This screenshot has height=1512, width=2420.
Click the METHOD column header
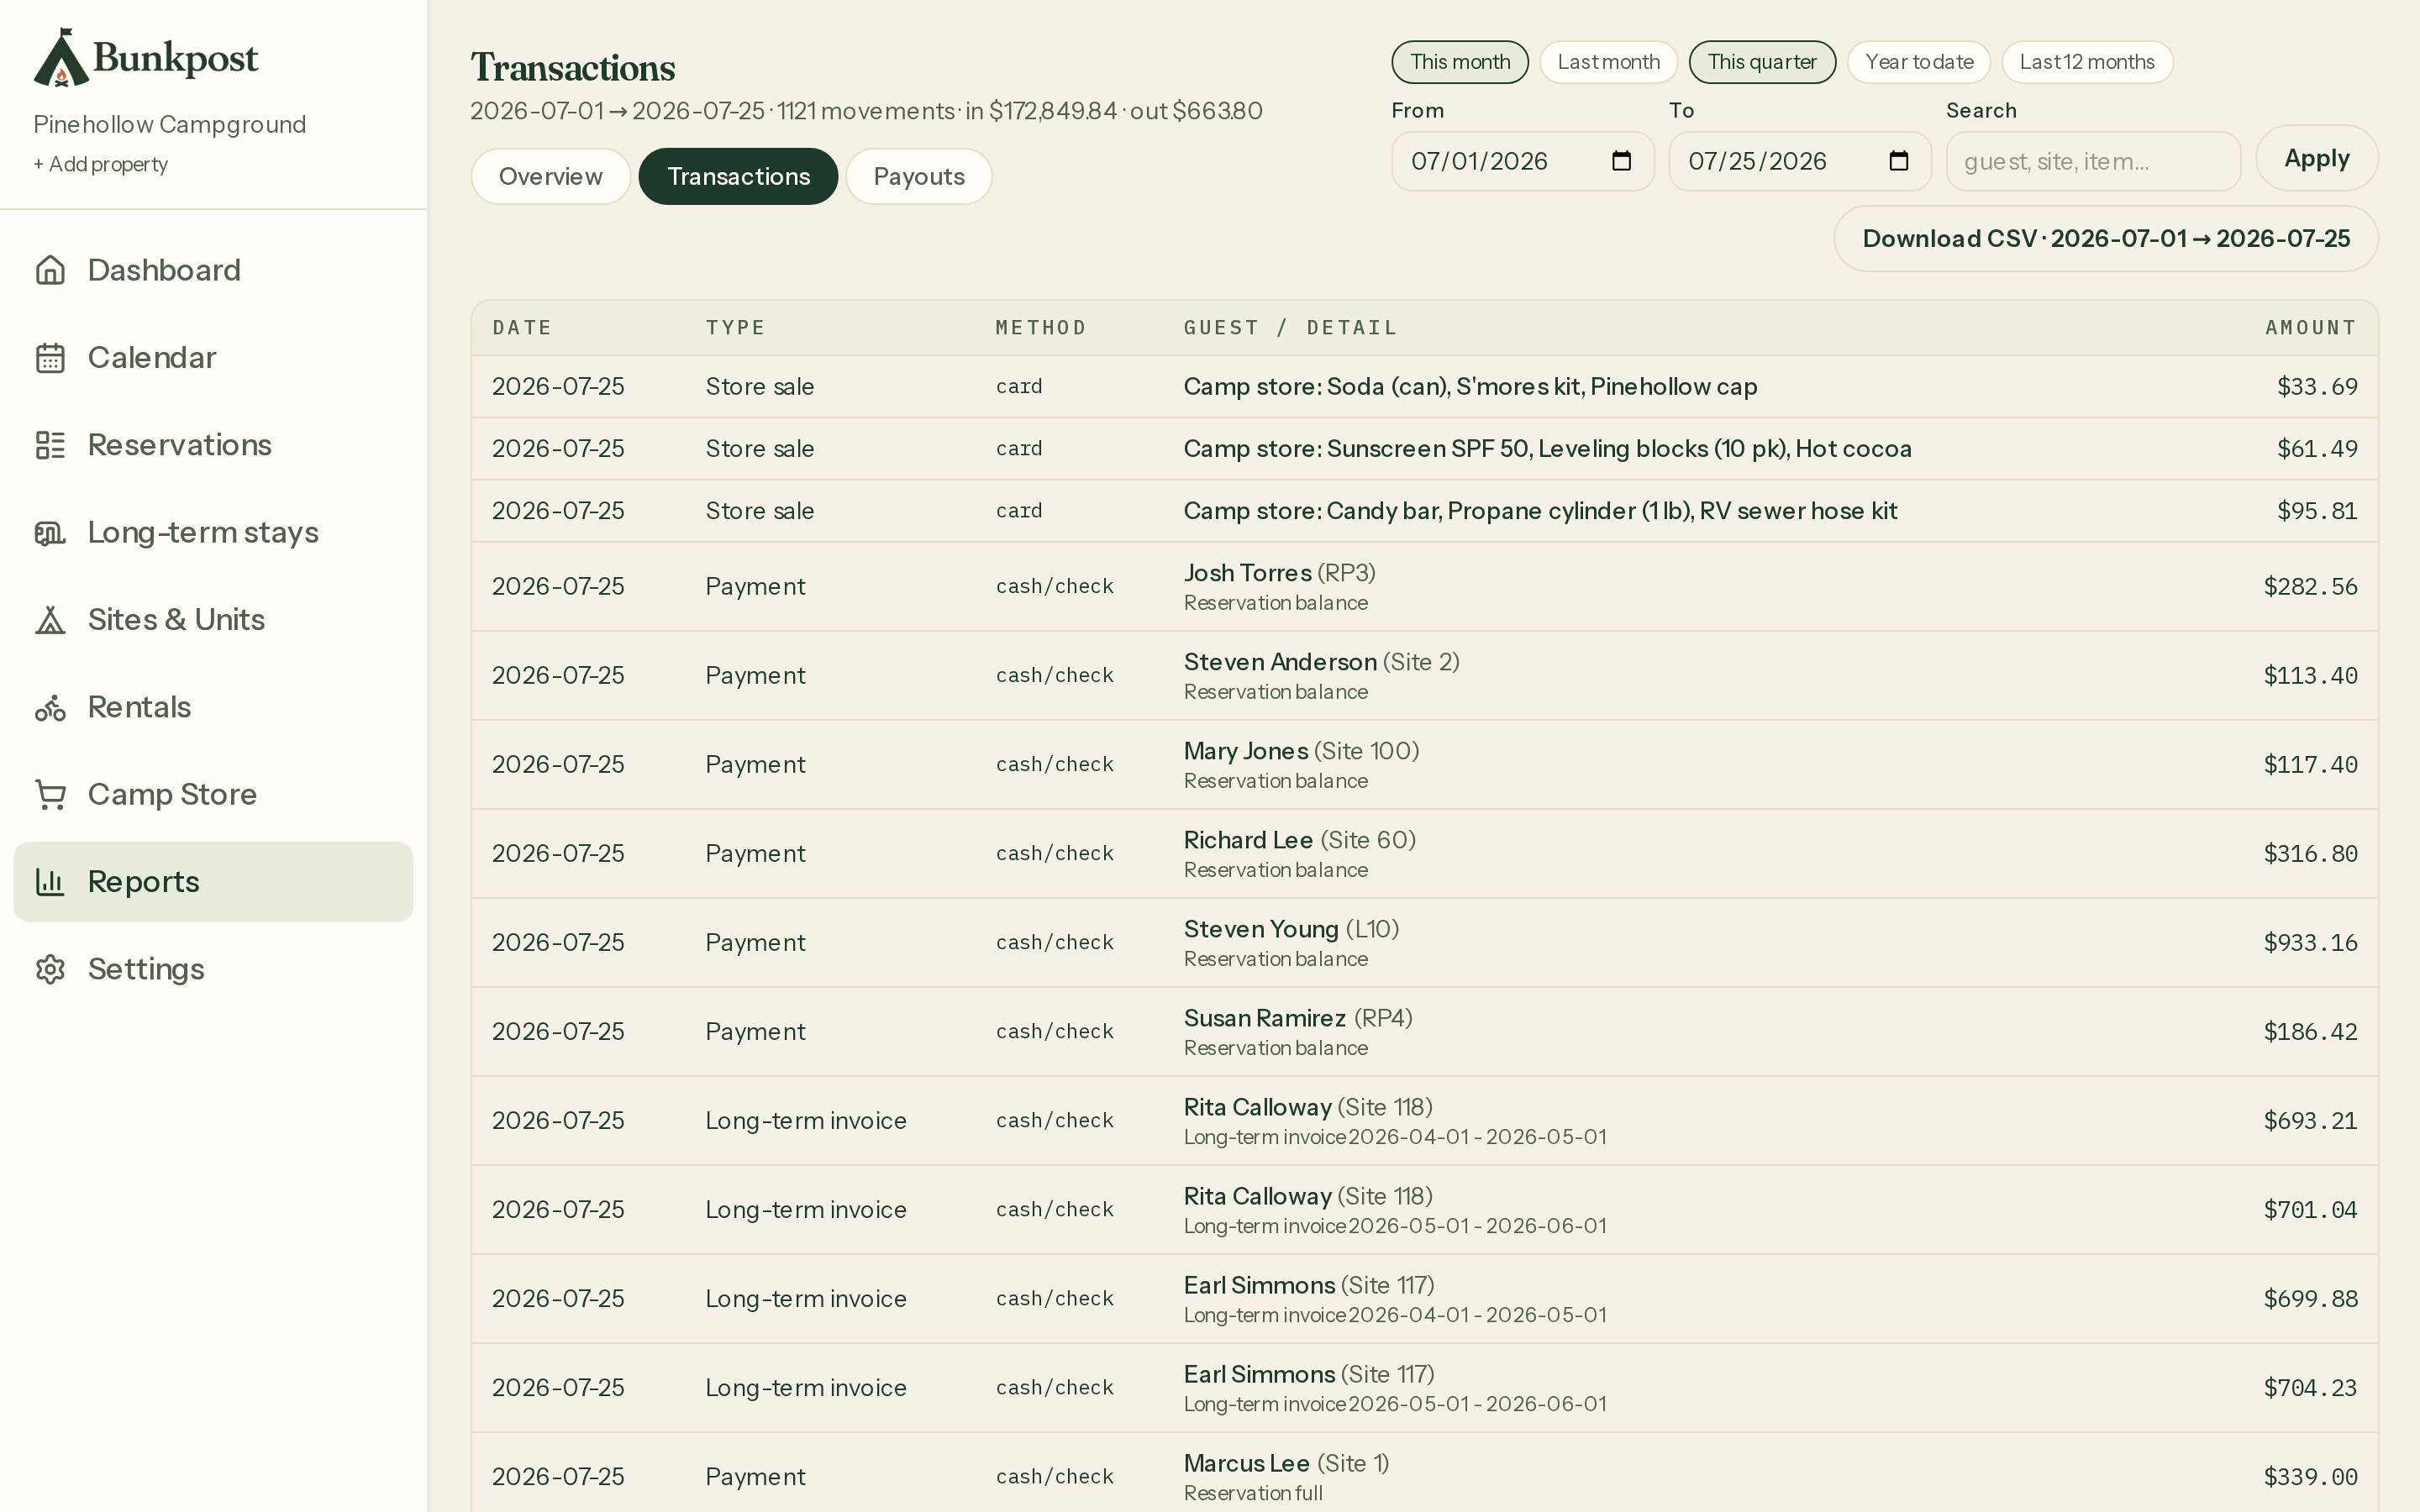coord(1040,328)
